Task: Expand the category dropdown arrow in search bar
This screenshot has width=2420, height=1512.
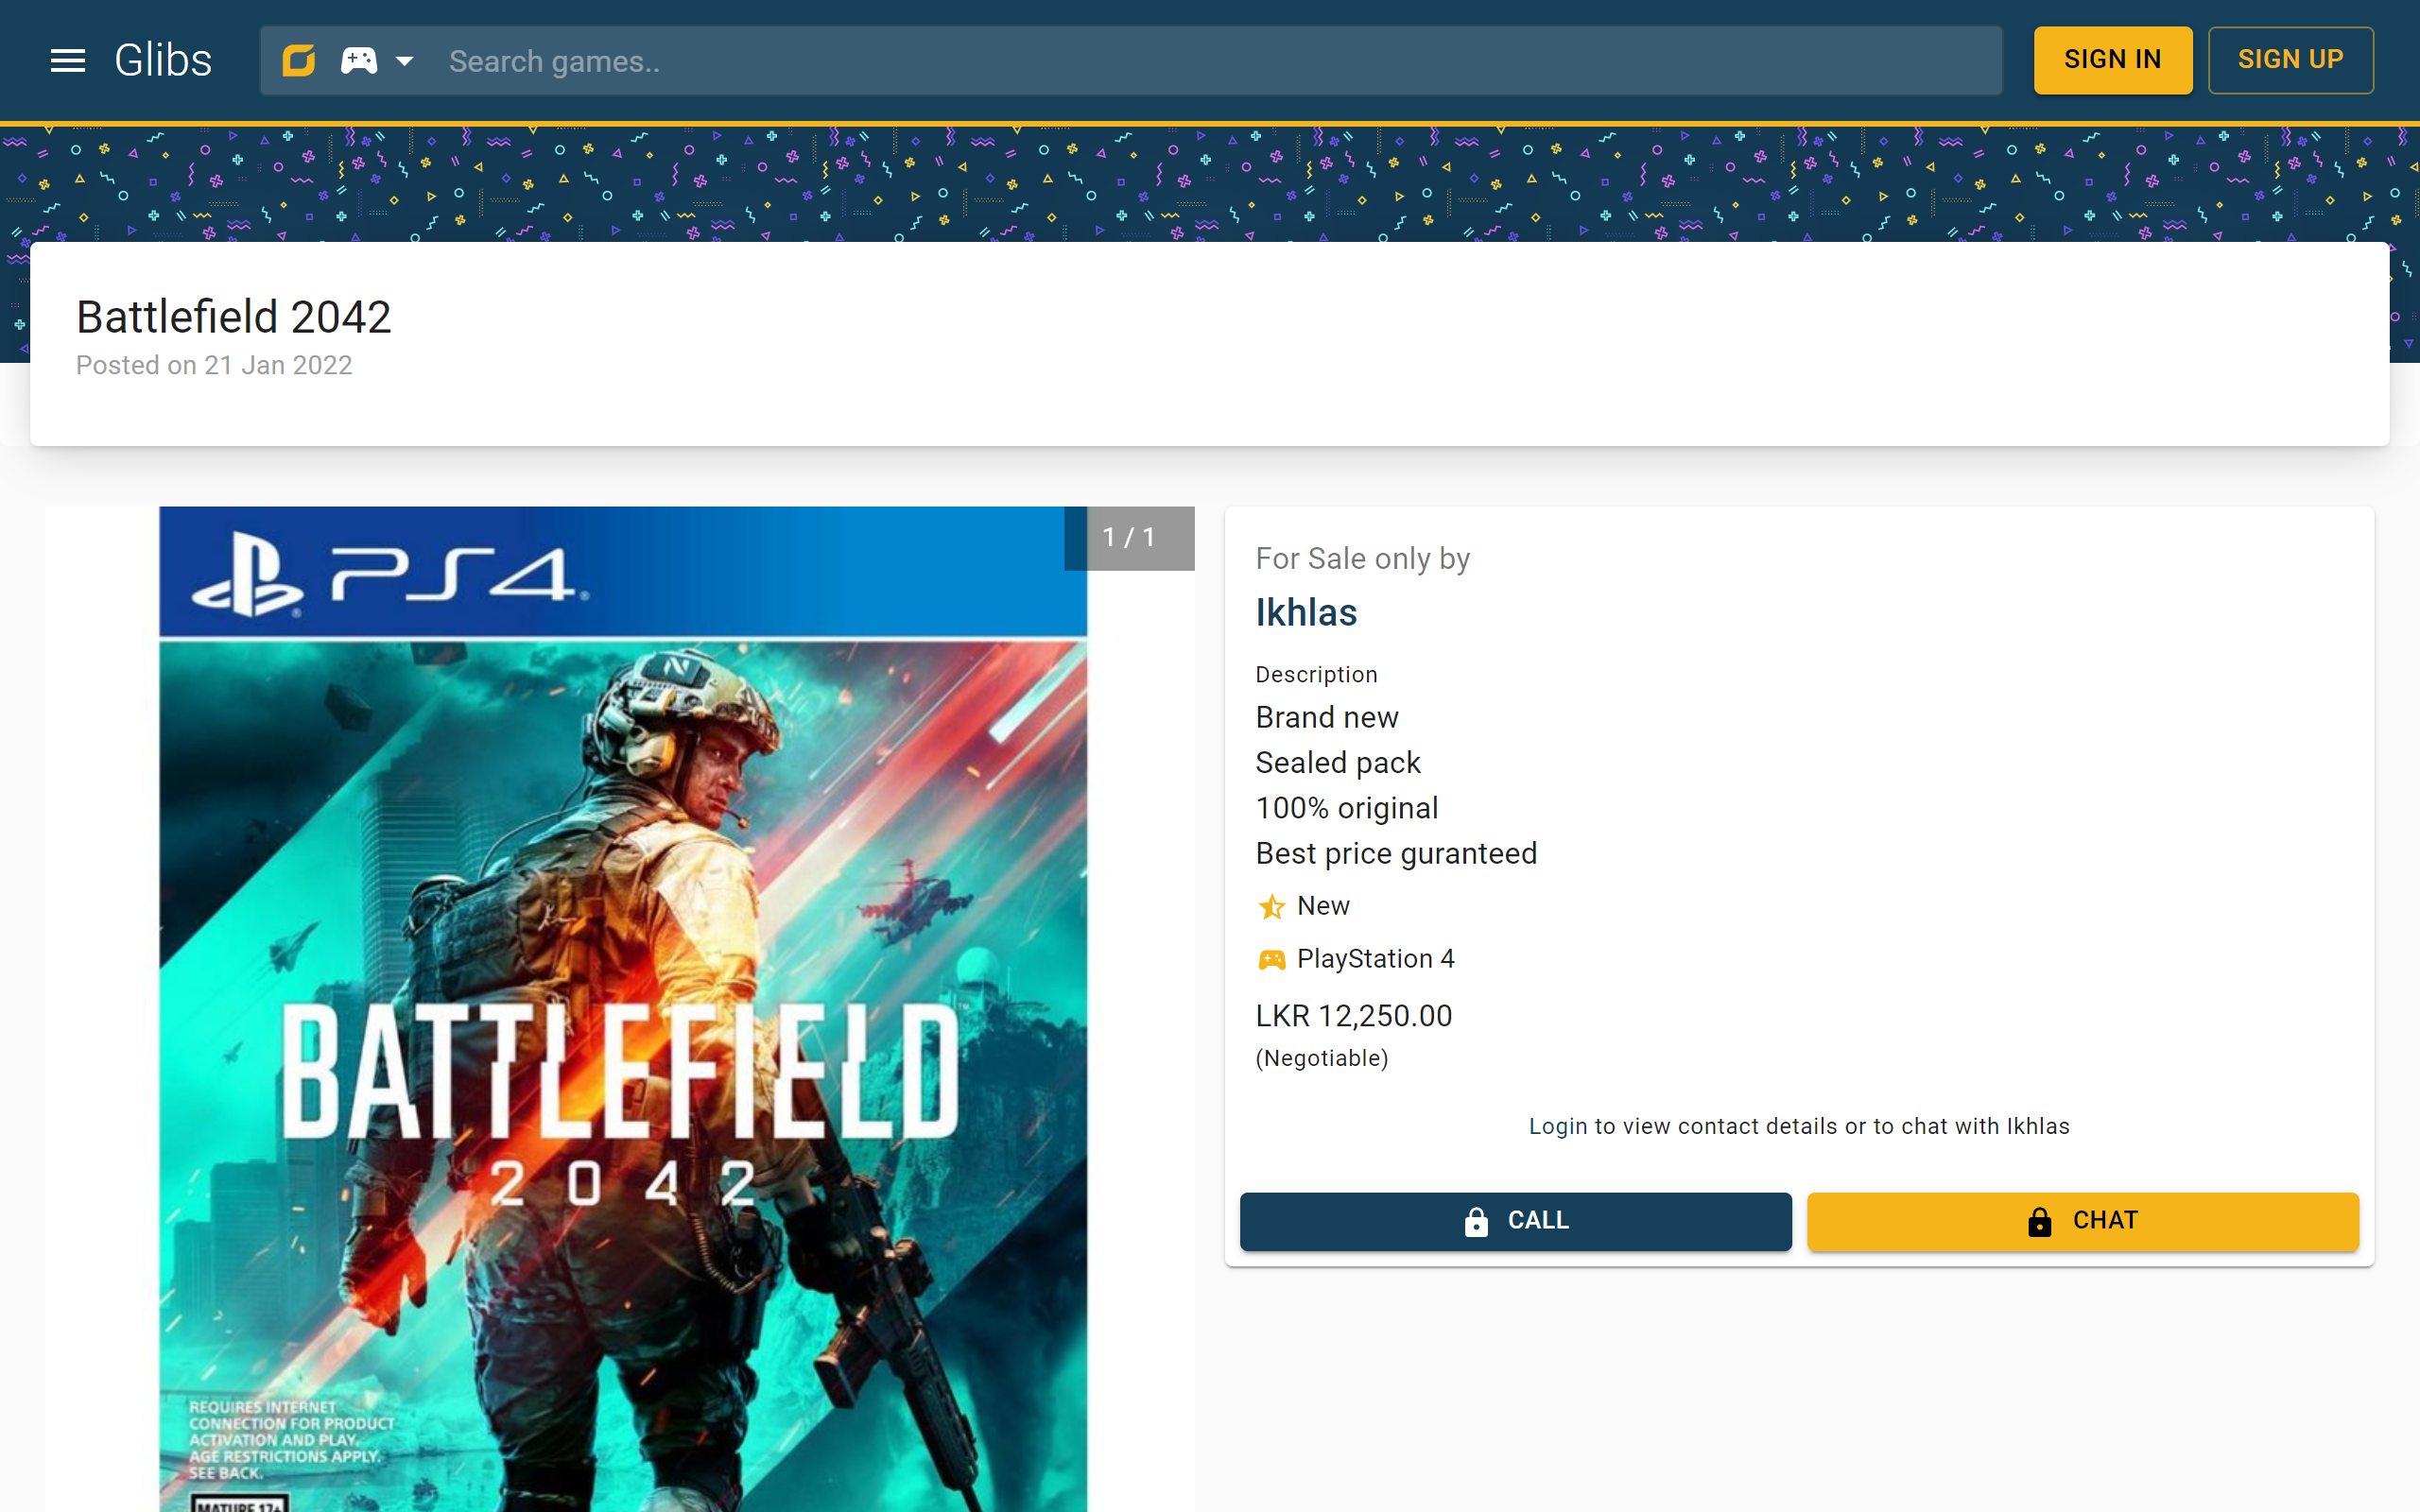Action: (405, 61)
